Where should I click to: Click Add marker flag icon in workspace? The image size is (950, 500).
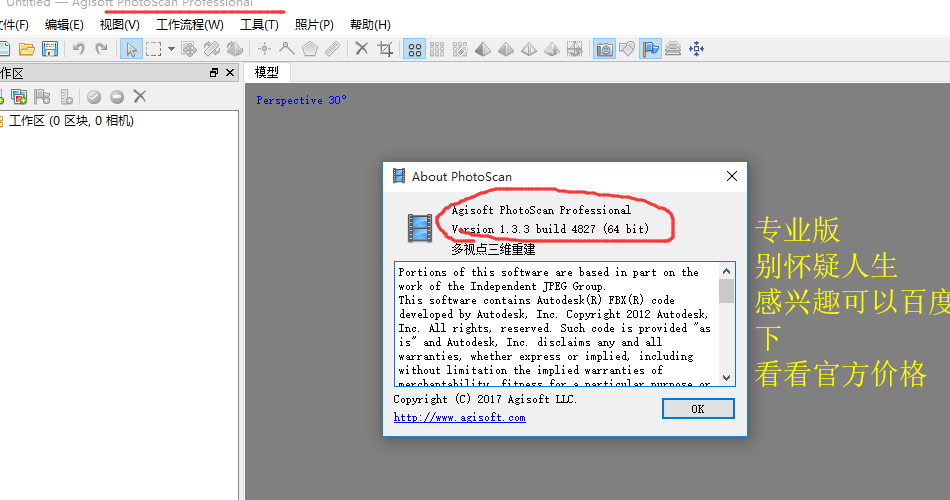coord(42,96)
